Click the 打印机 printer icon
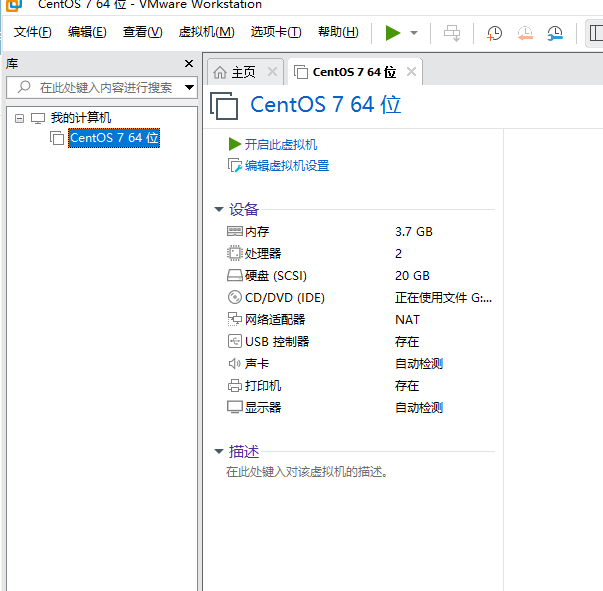The image size is (603, 591). (235, 385)
